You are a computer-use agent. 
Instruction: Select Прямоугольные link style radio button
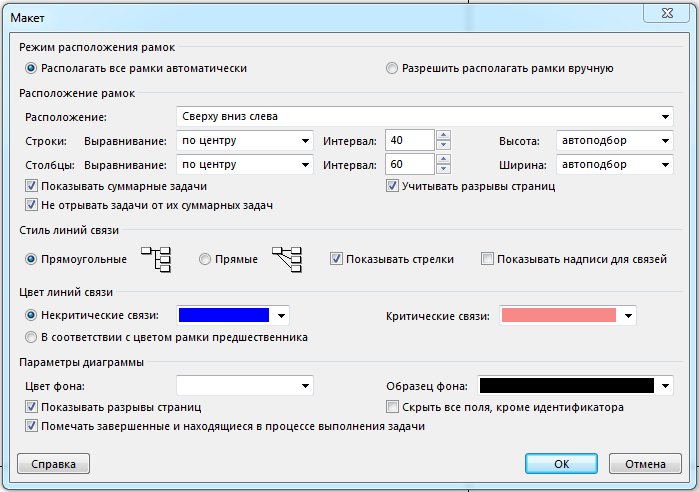(x=31, y=259)
